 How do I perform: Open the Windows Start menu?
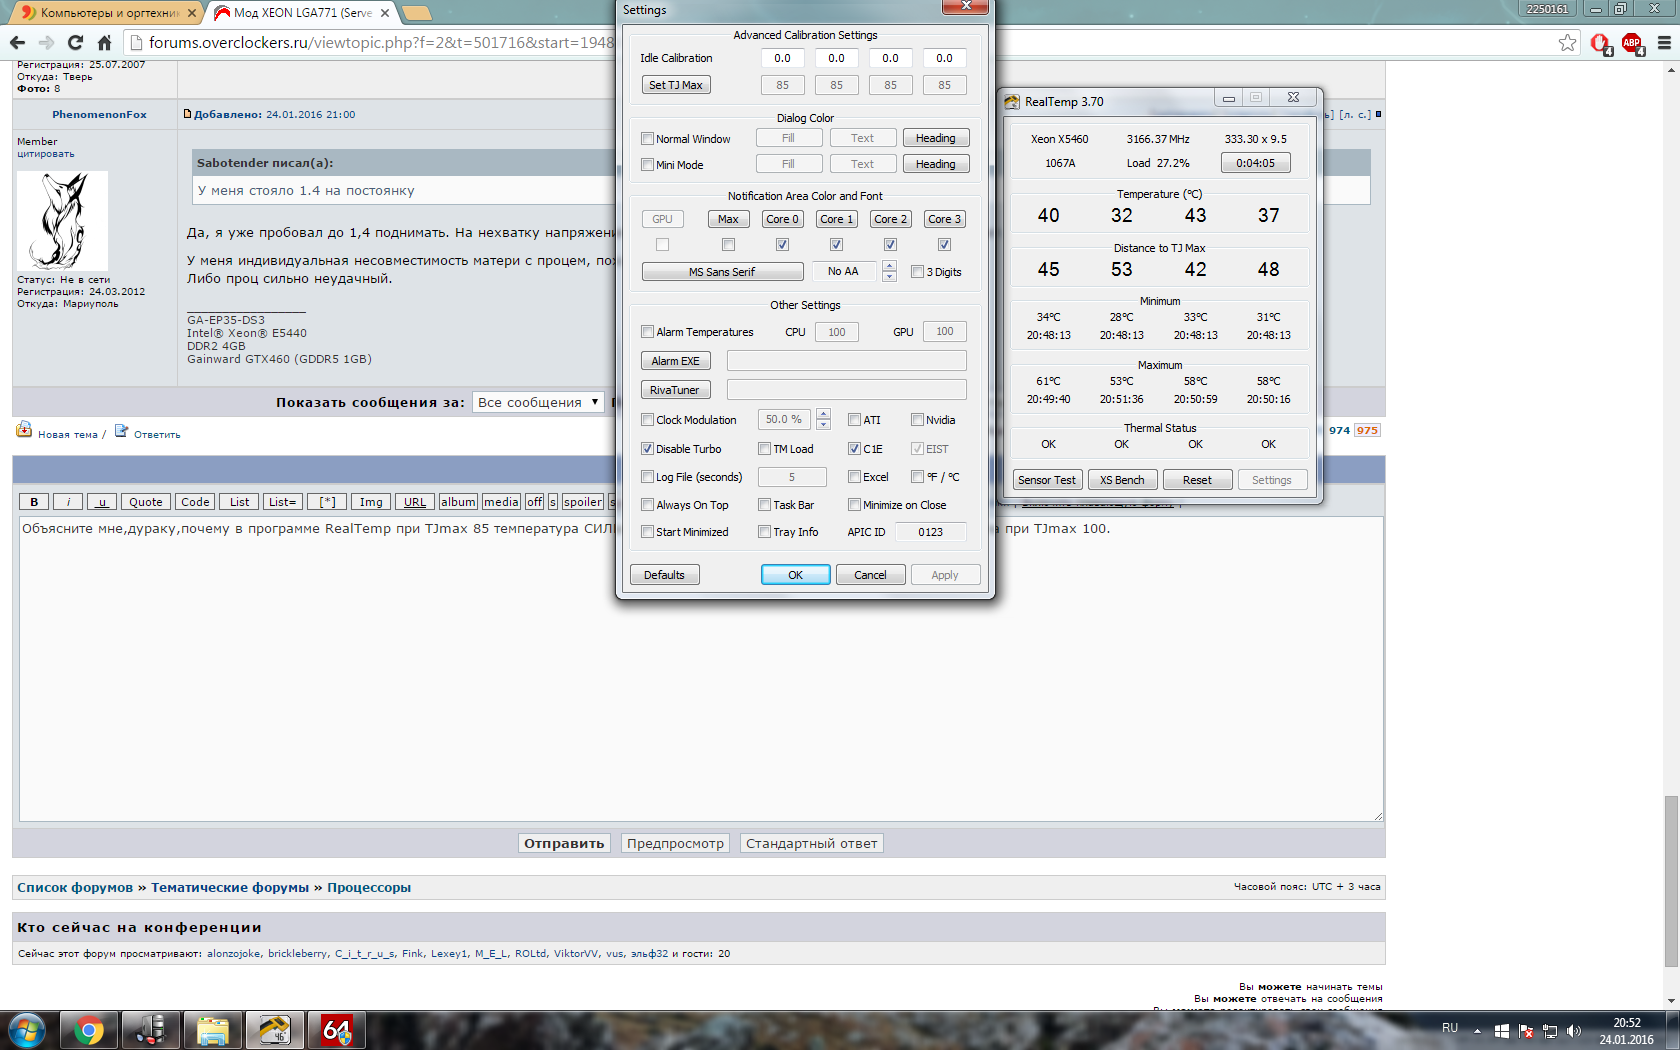[27, 1030]
